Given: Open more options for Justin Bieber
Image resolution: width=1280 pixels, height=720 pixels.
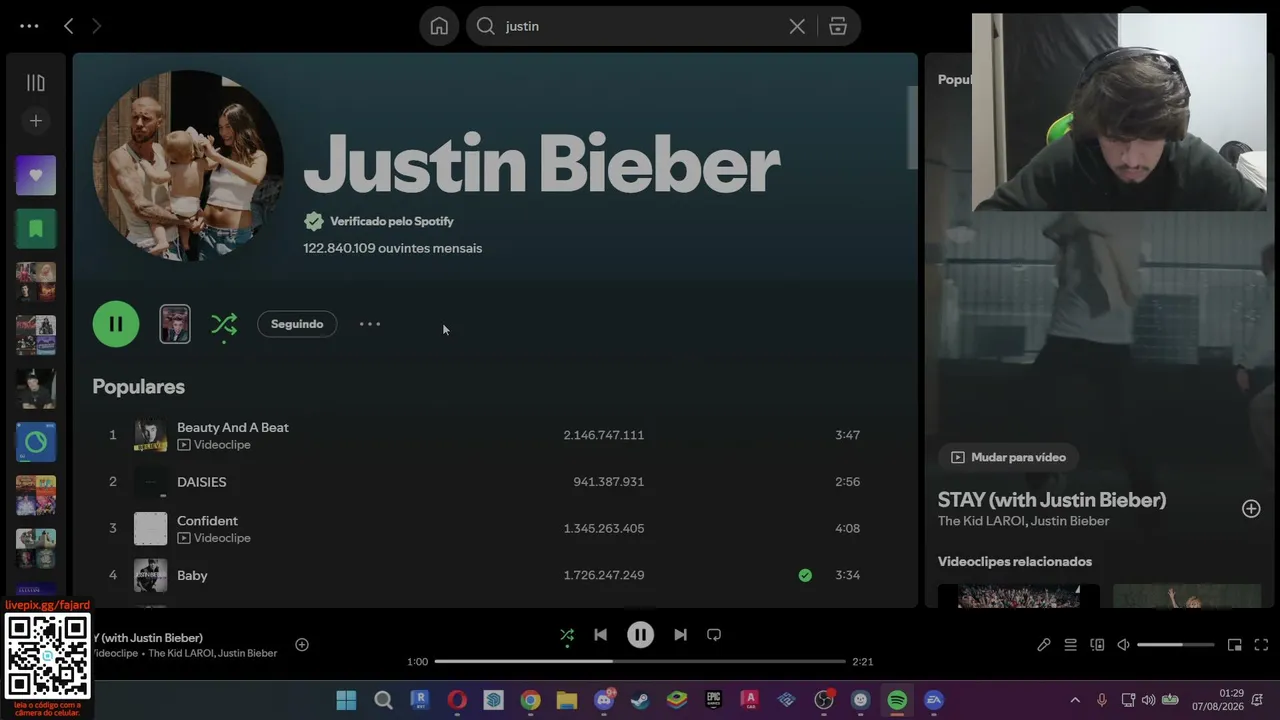Looking at the screenshot, I should point(370,324).
